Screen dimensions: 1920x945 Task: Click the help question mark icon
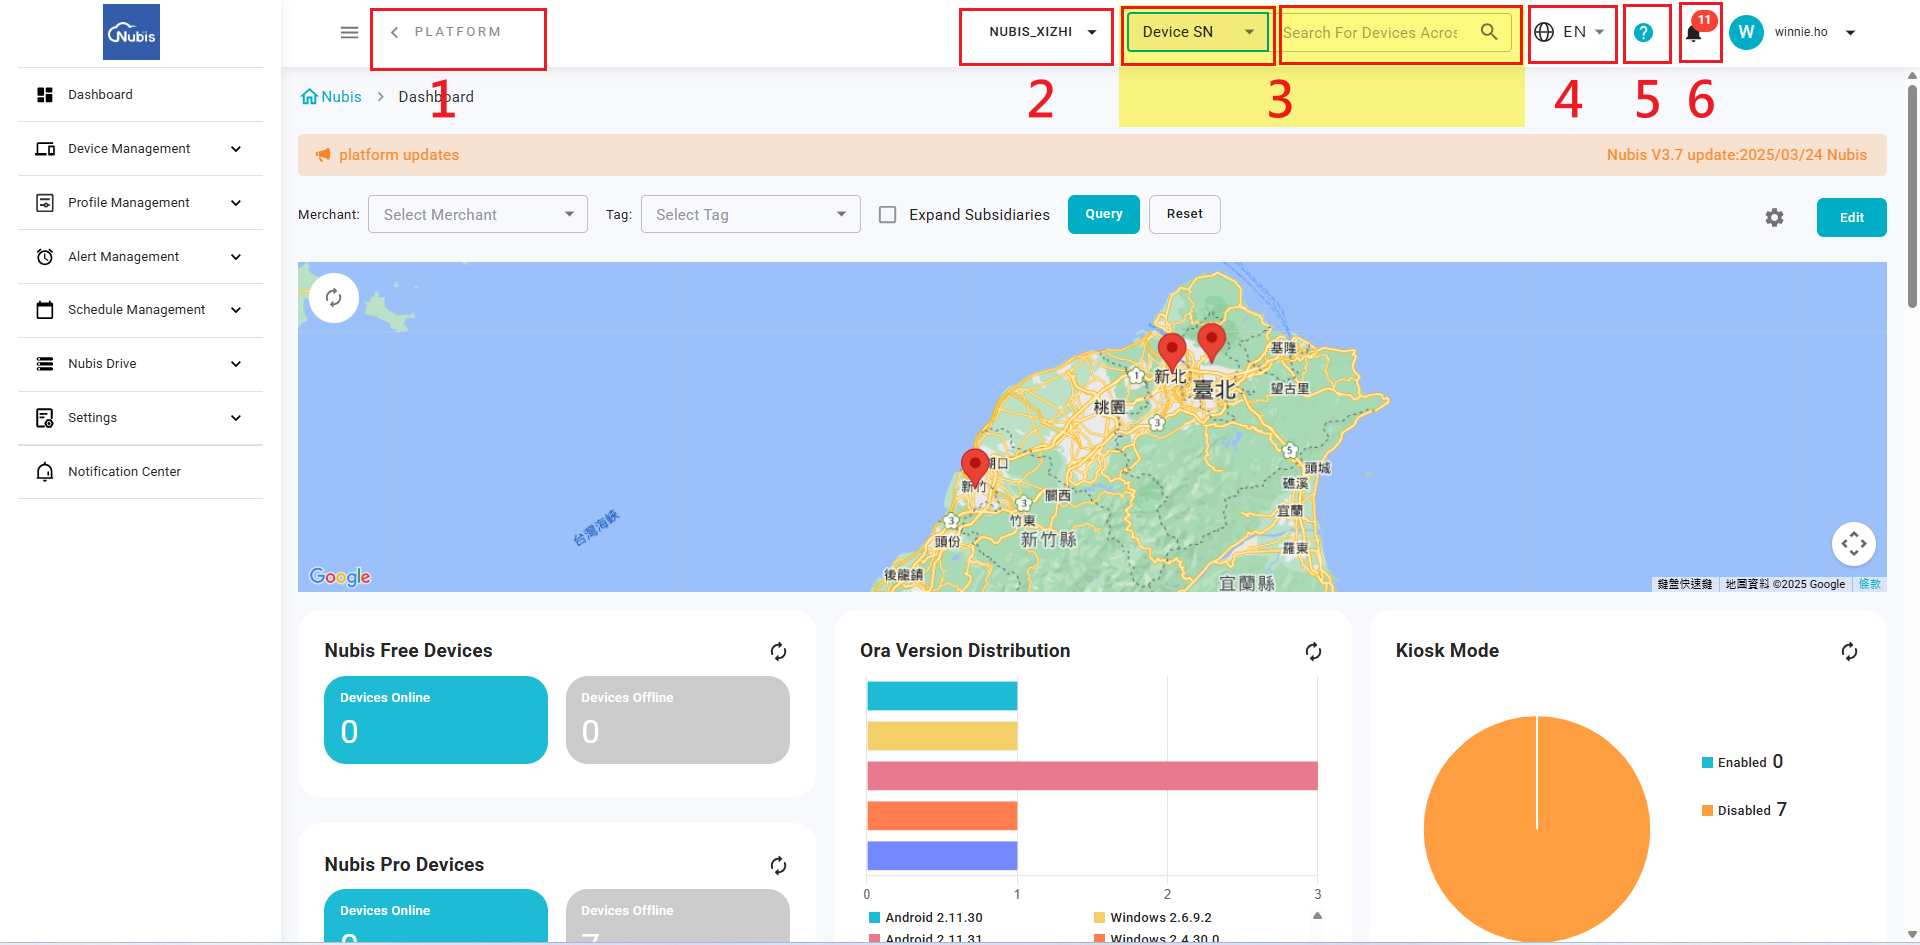coord(1643,33)
